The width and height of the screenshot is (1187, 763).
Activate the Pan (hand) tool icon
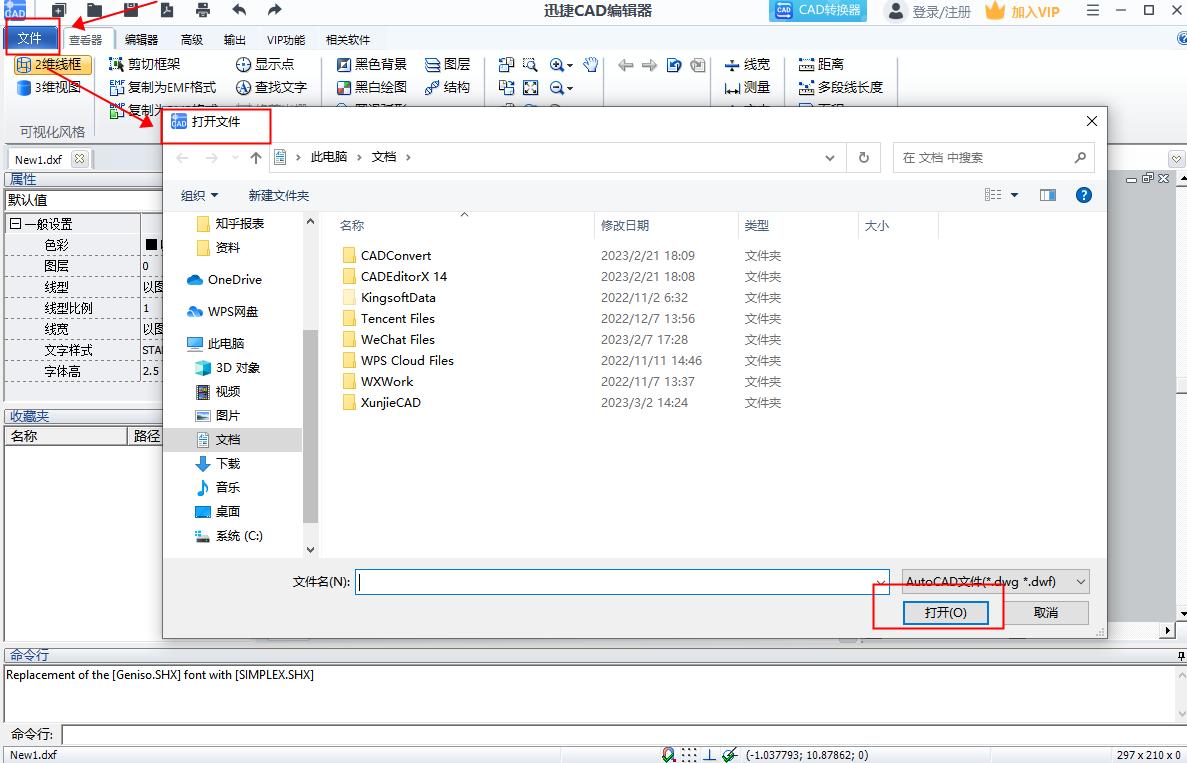pyautogui.click(x=589, y=65)
